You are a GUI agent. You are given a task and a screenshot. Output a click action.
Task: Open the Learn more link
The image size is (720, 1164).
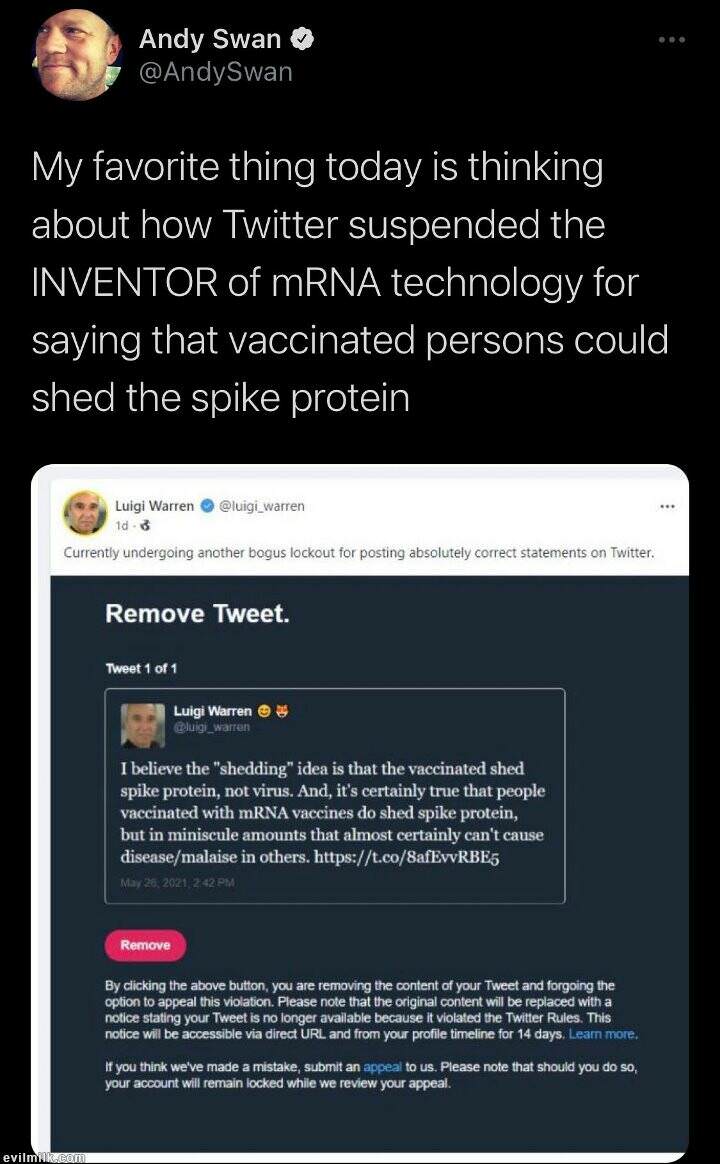click(x=602, y=1034)
